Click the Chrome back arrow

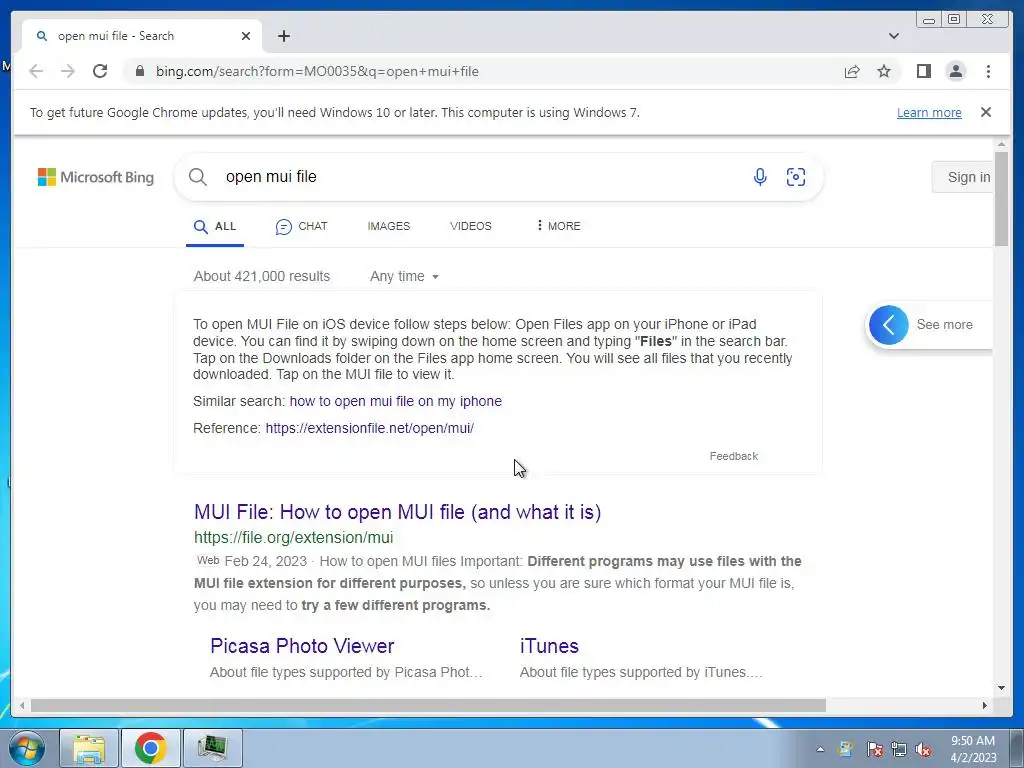pos(36,71)
